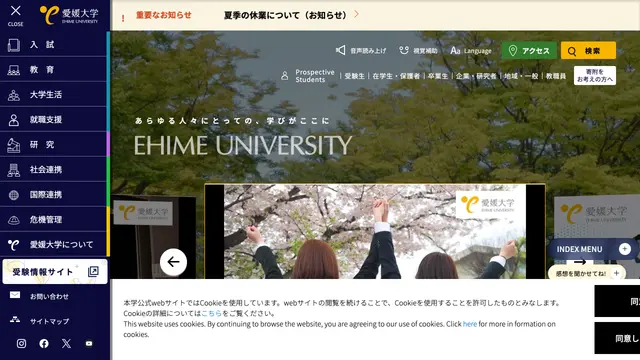The image size is (640, 360).
Task: Click the magnifier icon in 検索 button
Action: tap(572, 51)
